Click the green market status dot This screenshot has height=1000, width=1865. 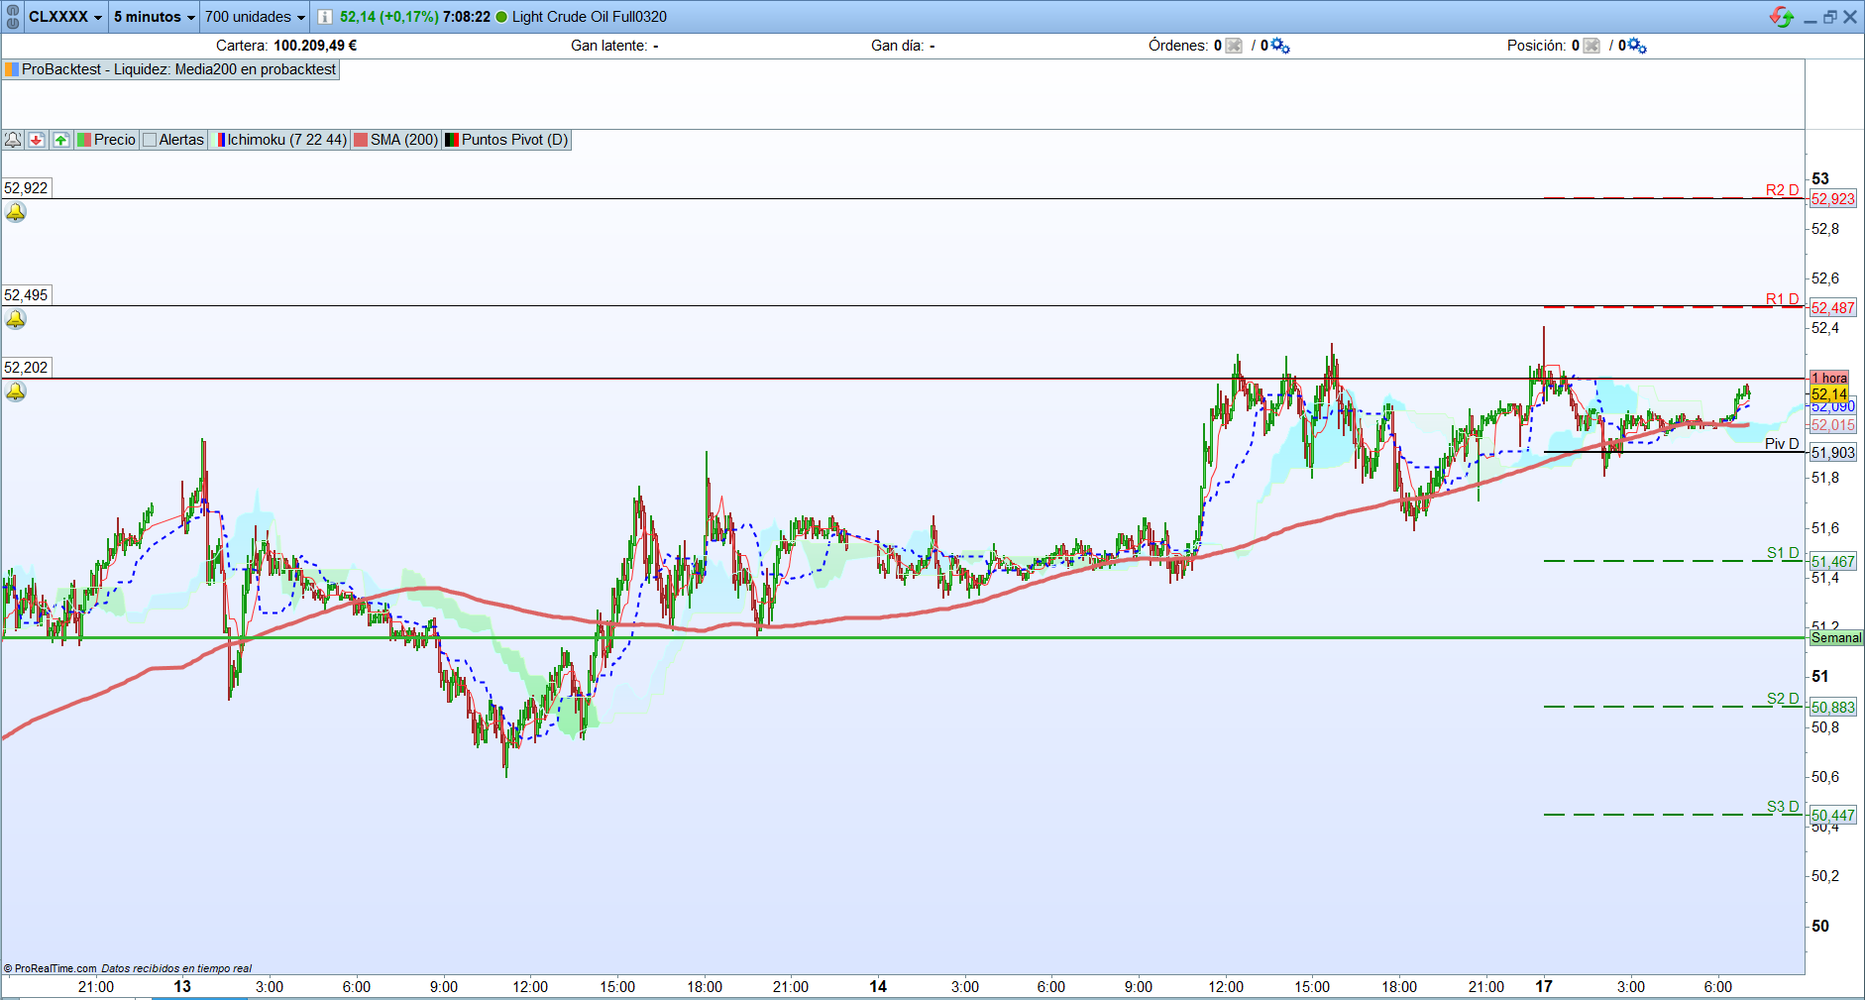click(x=502, y=17)
